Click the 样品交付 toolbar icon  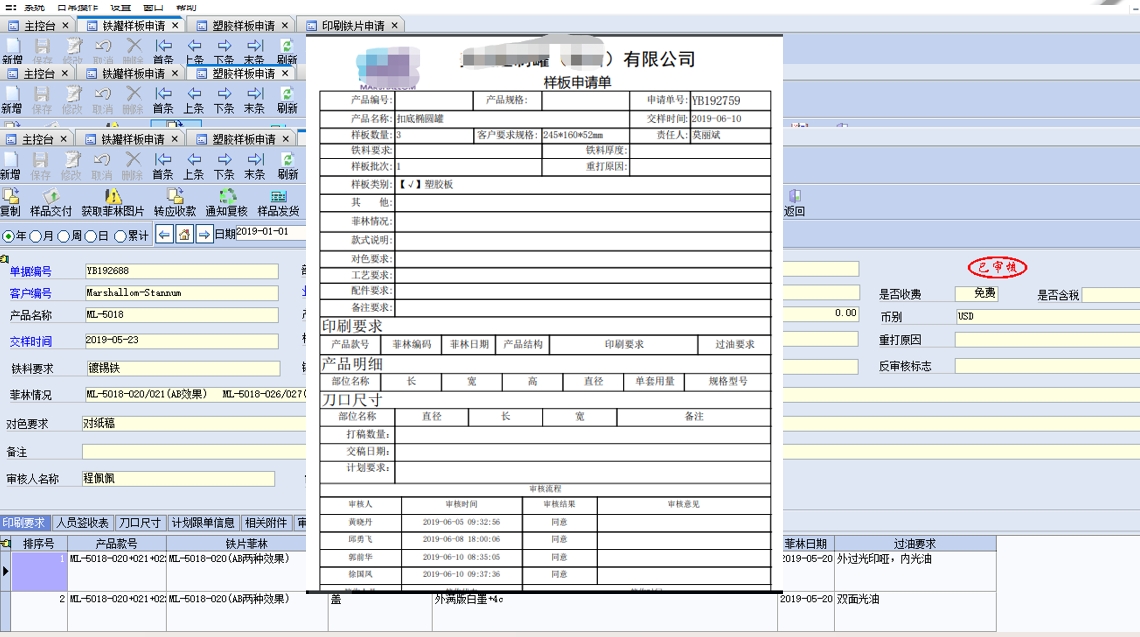tap(51, 196)
